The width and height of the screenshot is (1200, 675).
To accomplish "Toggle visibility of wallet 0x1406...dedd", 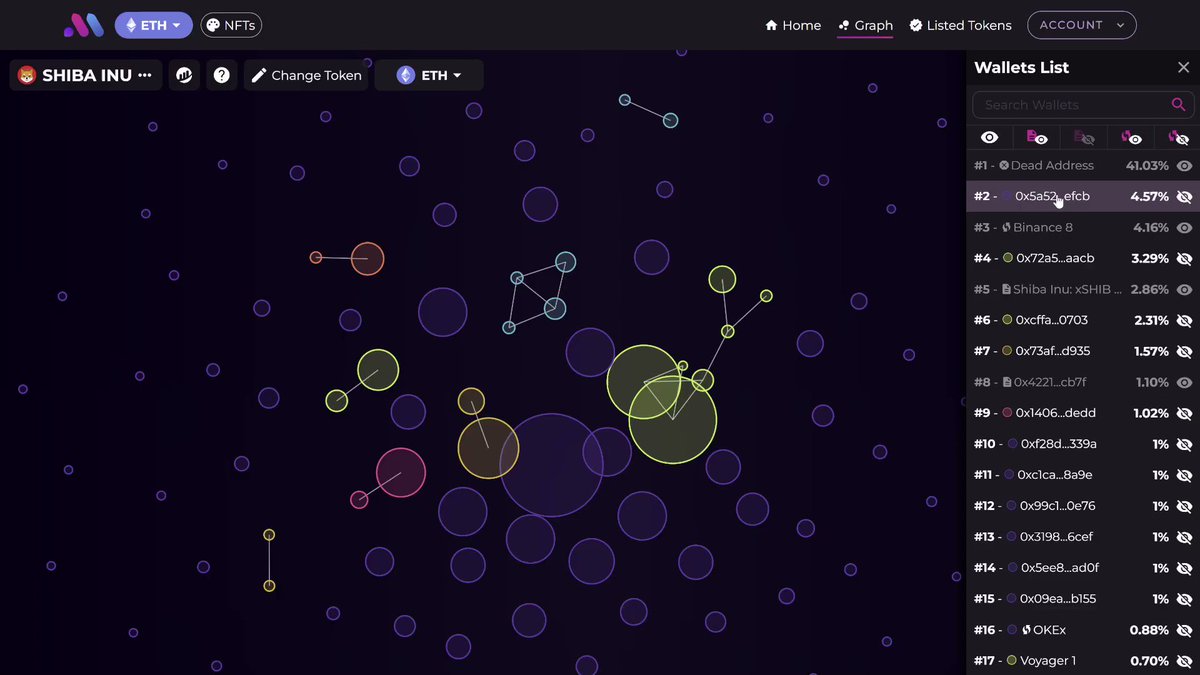I will click(1185, 414).
